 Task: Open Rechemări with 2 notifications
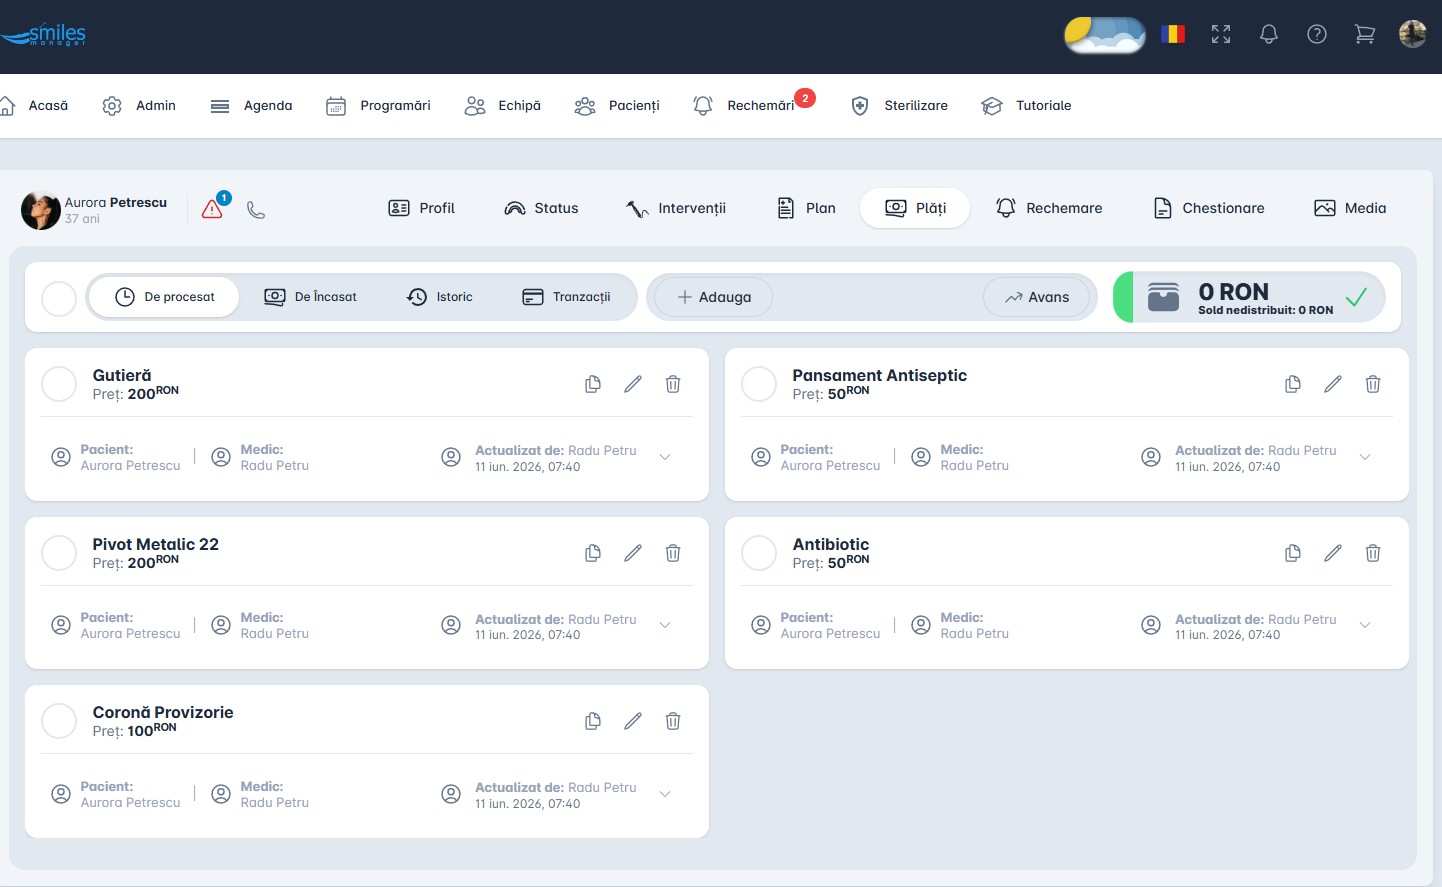point(753,105)
